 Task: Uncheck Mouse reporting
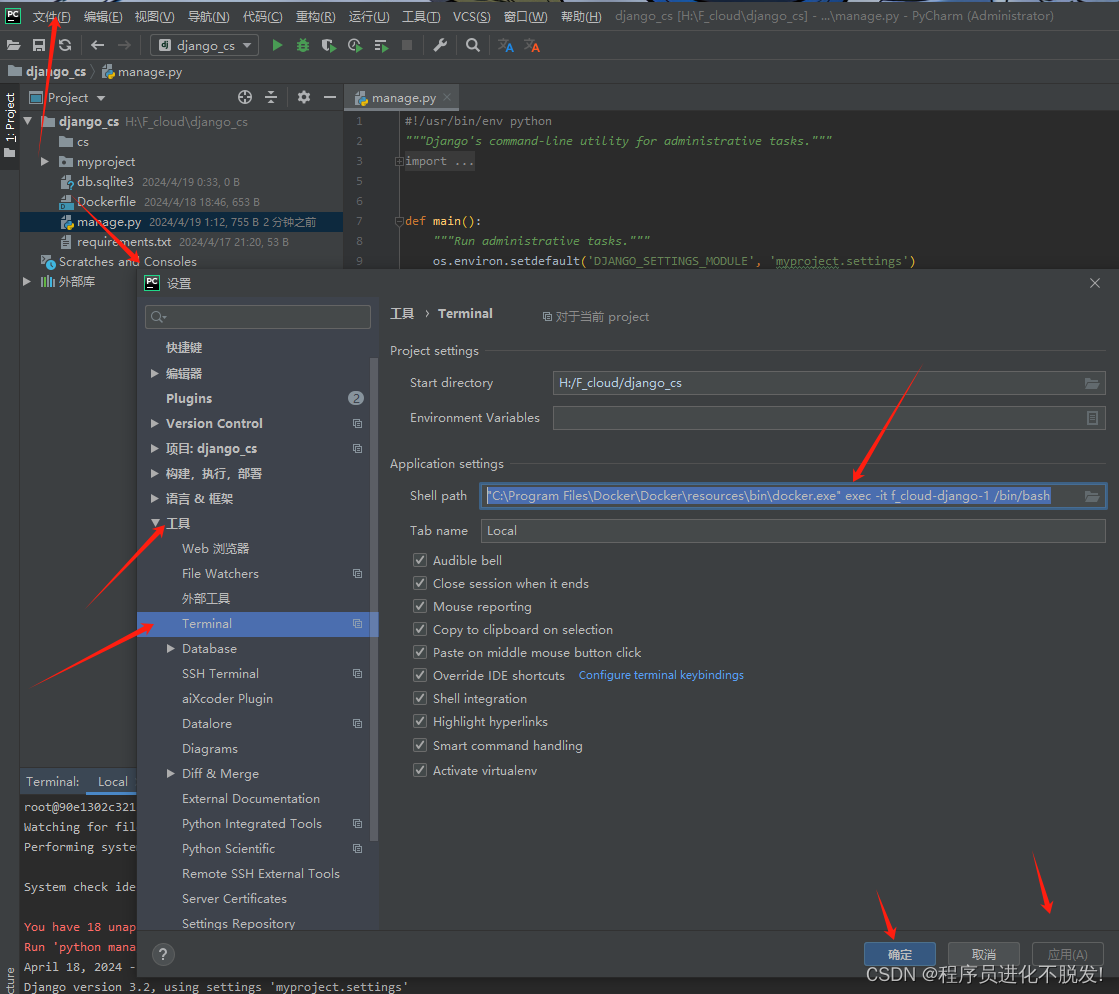420,606
